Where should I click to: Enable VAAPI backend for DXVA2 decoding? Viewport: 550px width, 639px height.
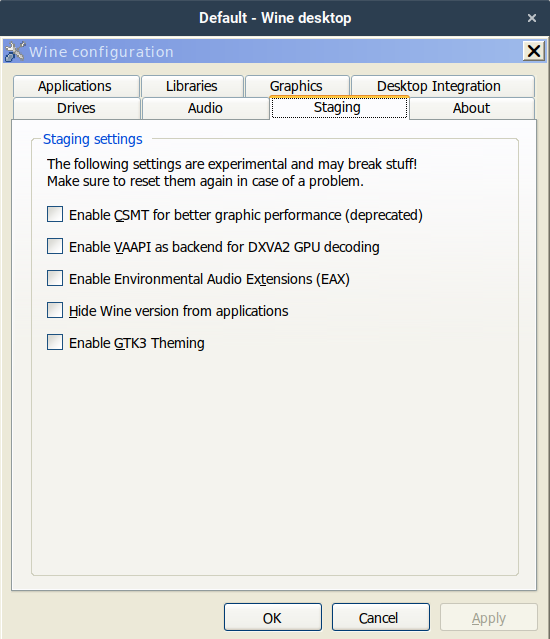tap(55, 247)
